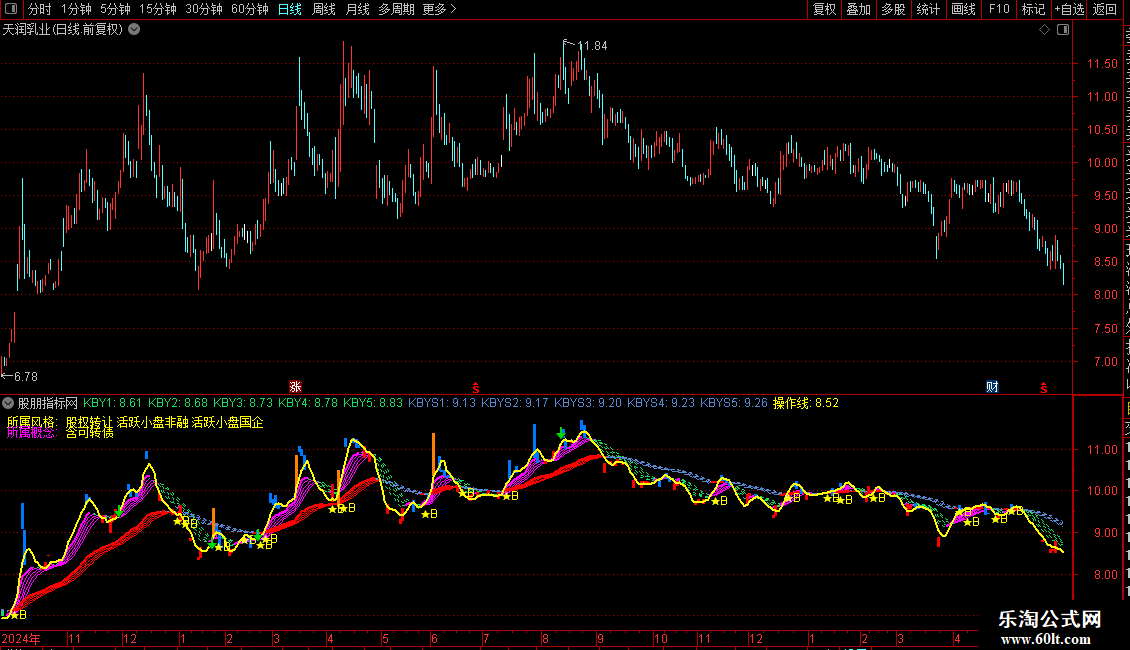Click the 6.78 low price label
This screenshot has width=1130, height=650.
pyautogui.click(x=26, y=377)
